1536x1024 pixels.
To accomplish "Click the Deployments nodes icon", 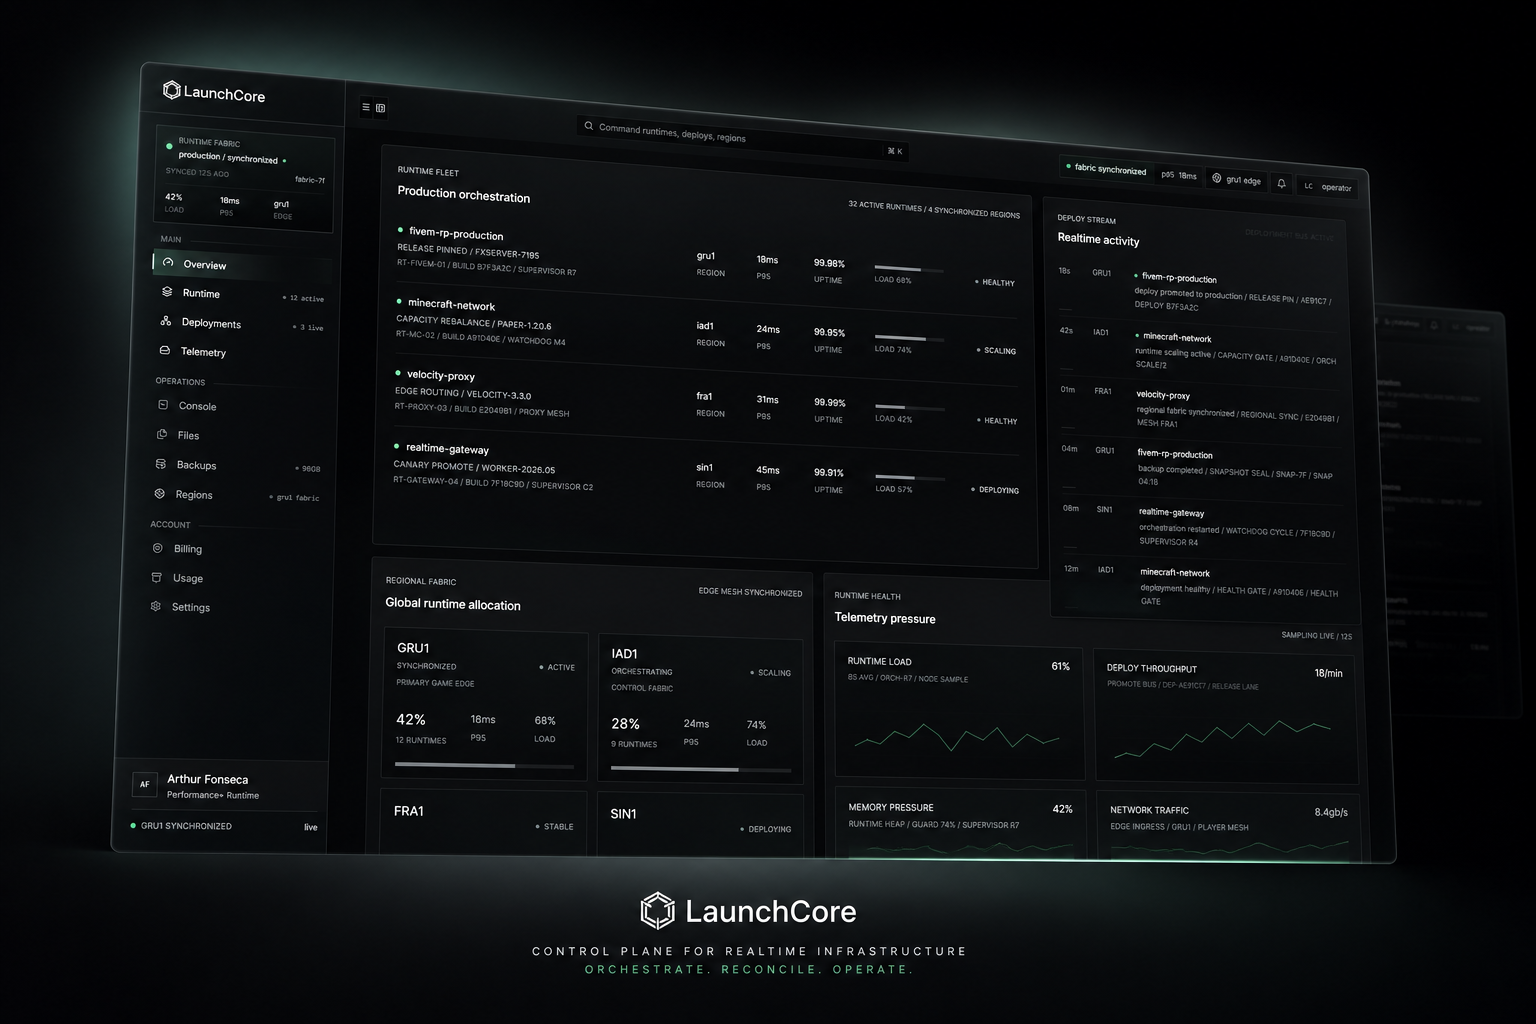I will point(166,321).
